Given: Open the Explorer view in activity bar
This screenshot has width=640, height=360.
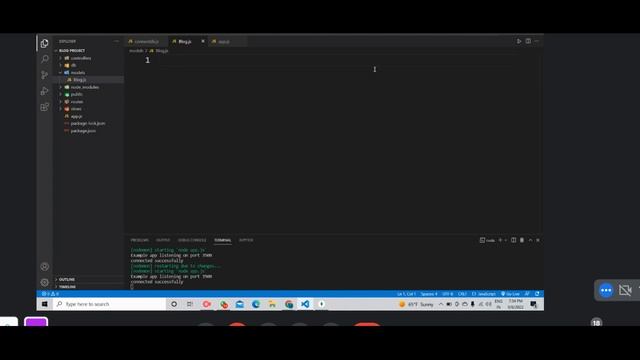Looking at the screenshot, I should (x=44, y=43).
